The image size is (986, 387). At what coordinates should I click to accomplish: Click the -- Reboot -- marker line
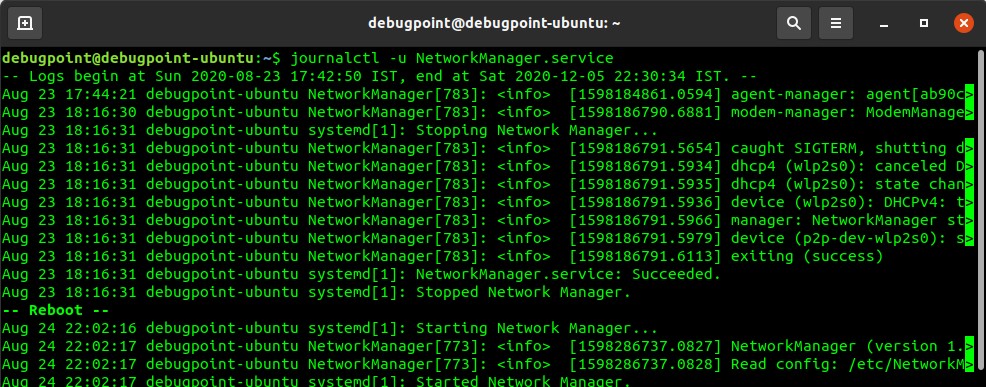pos(55,310)
